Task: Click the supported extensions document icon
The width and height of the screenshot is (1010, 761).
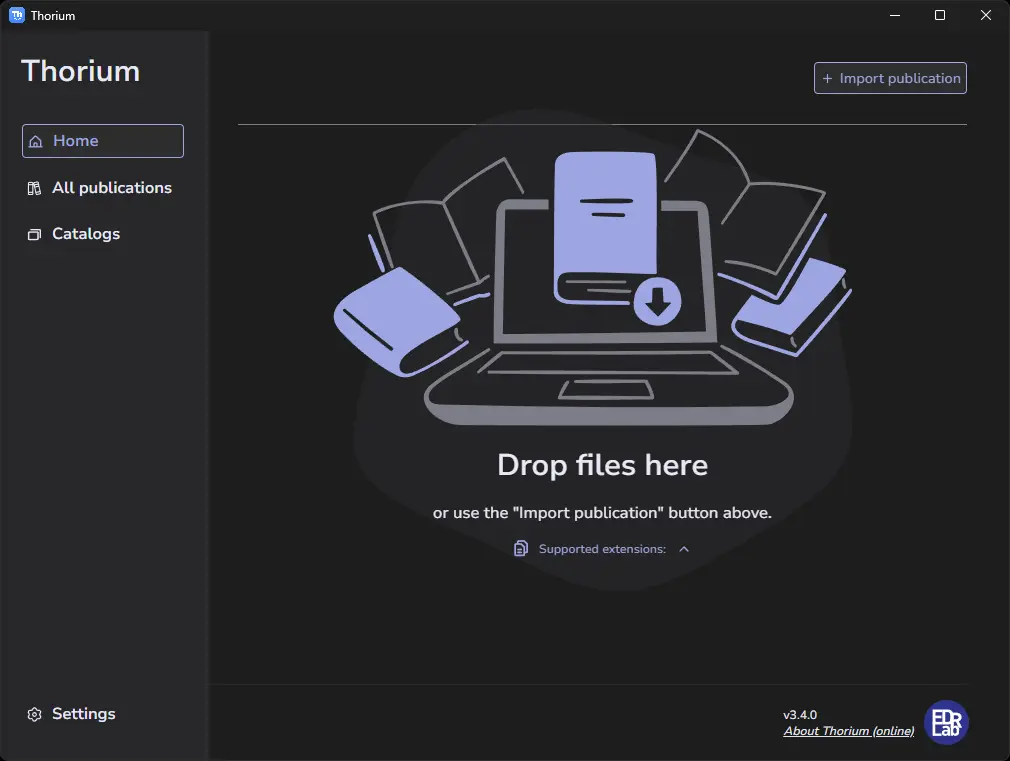Action: point(521,548)
